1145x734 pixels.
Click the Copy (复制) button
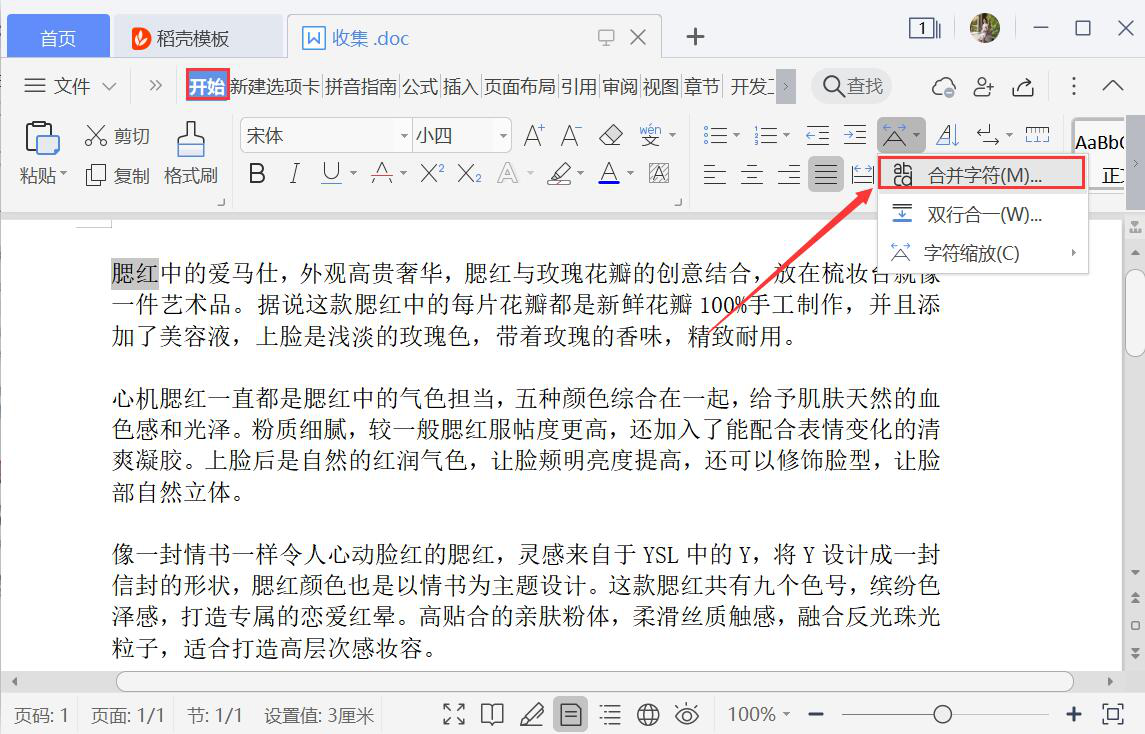coord(117,175)
